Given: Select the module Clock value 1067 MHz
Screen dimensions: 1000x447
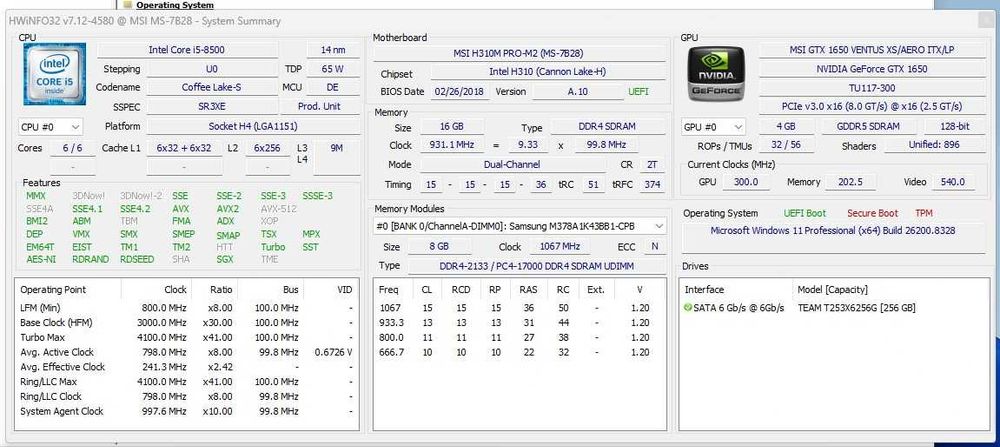Looking at the screenshot, I should coord(559,246).
